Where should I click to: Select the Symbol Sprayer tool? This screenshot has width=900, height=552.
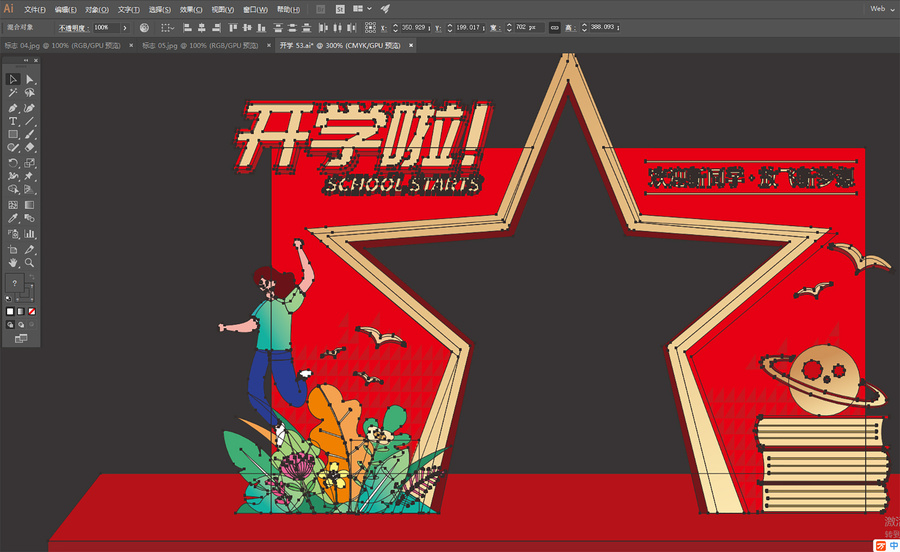click(x=13, y=234)
